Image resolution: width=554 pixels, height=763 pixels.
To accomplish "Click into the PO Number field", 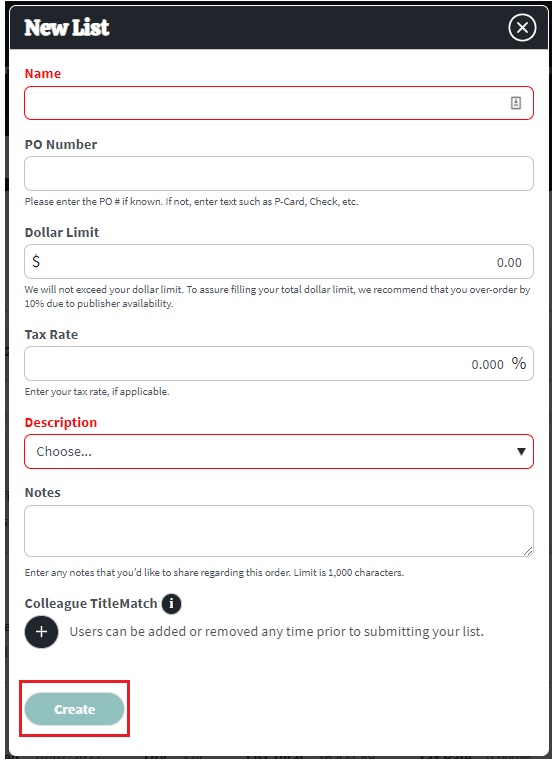I will point(279,173).
